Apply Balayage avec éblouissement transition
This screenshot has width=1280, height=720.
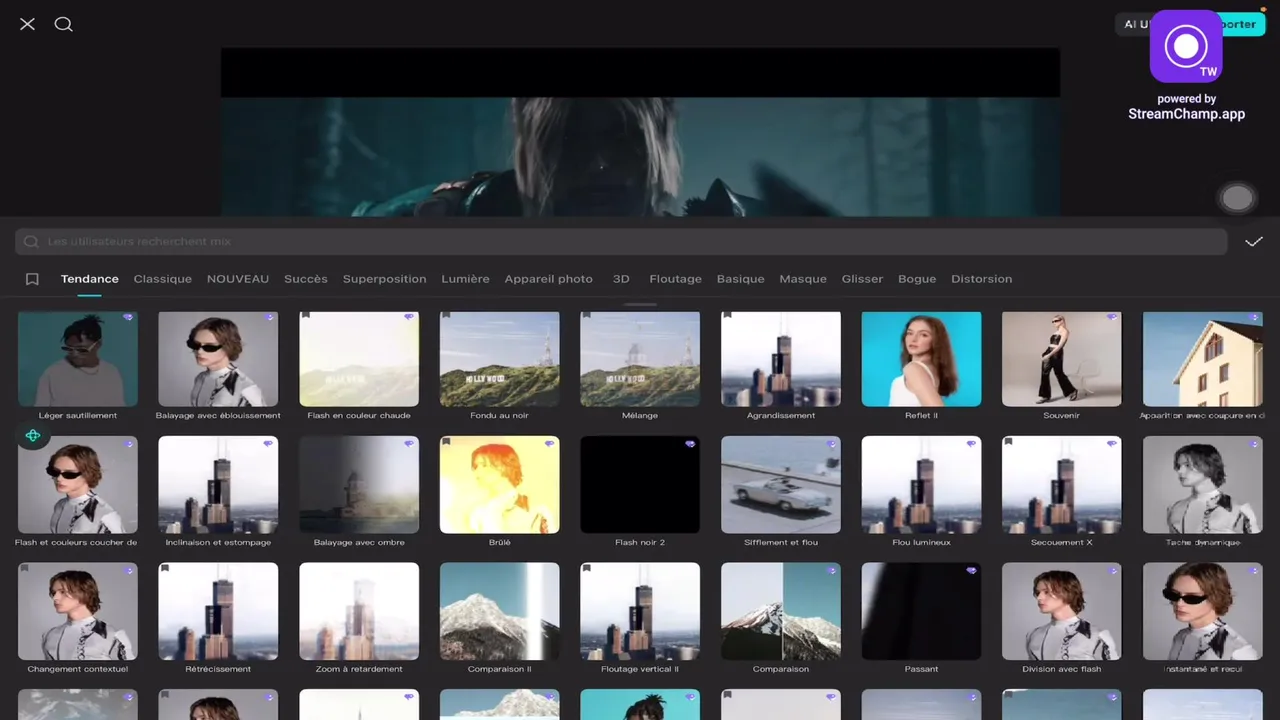coord(218,359)
